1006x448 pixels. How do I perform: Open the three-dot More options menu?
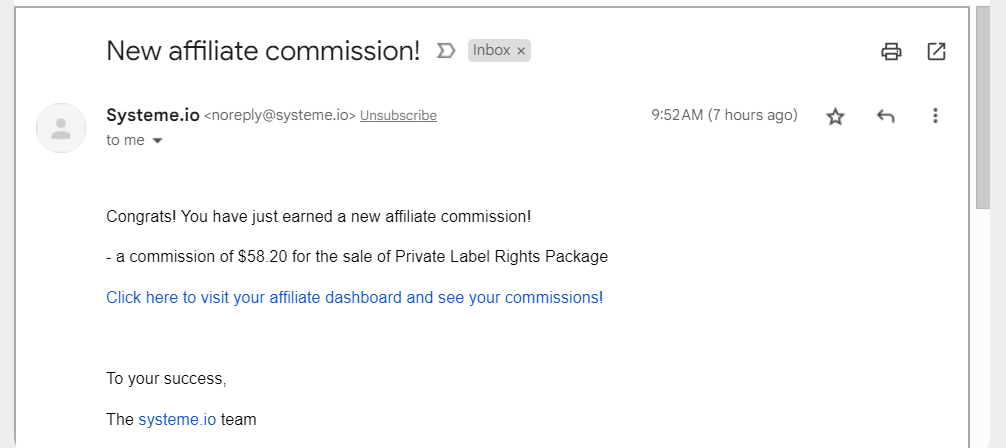935,116
